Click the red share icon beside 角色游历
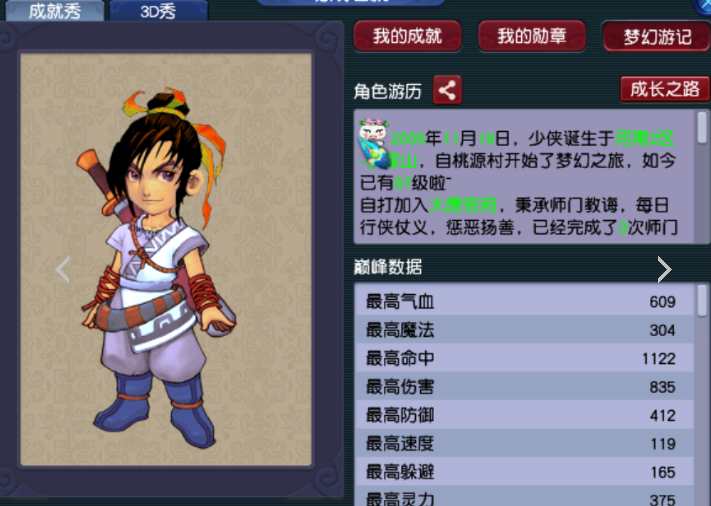 pos(447,90)
